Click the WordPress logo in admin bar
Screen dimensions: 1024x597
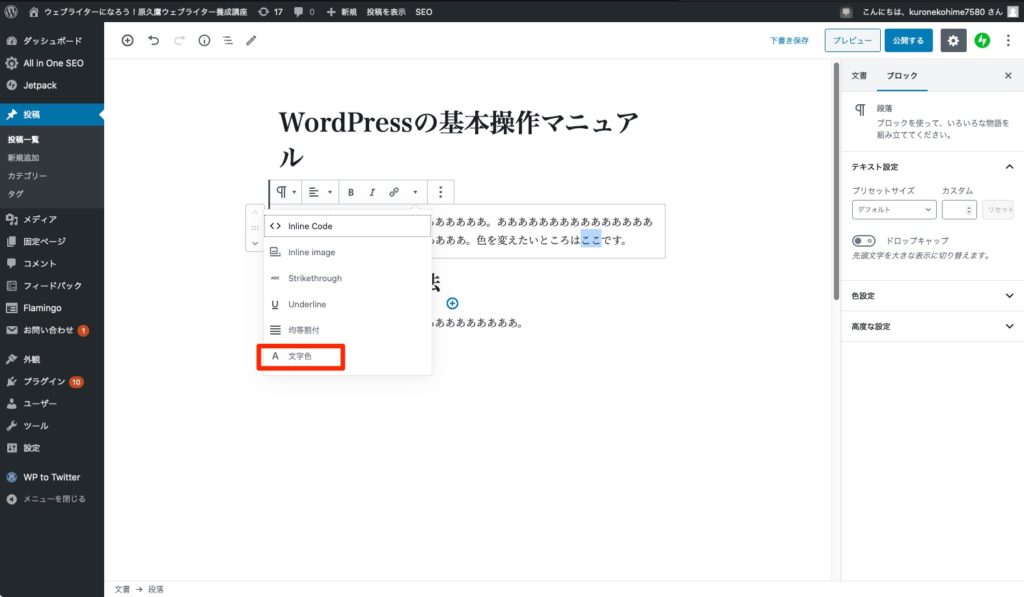click(x=11, y=11)
